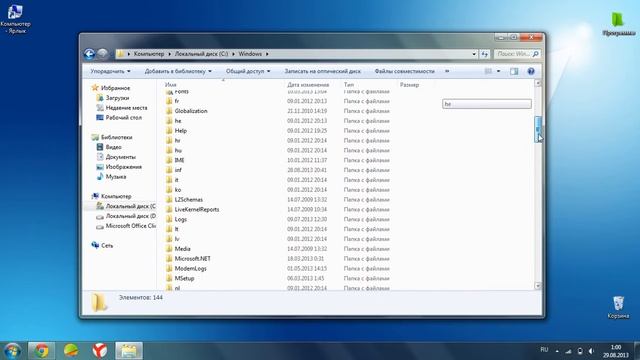This screenshot has height=360, width=640.
Task: Open the Музыка library
Action: [x=116, y=177]
